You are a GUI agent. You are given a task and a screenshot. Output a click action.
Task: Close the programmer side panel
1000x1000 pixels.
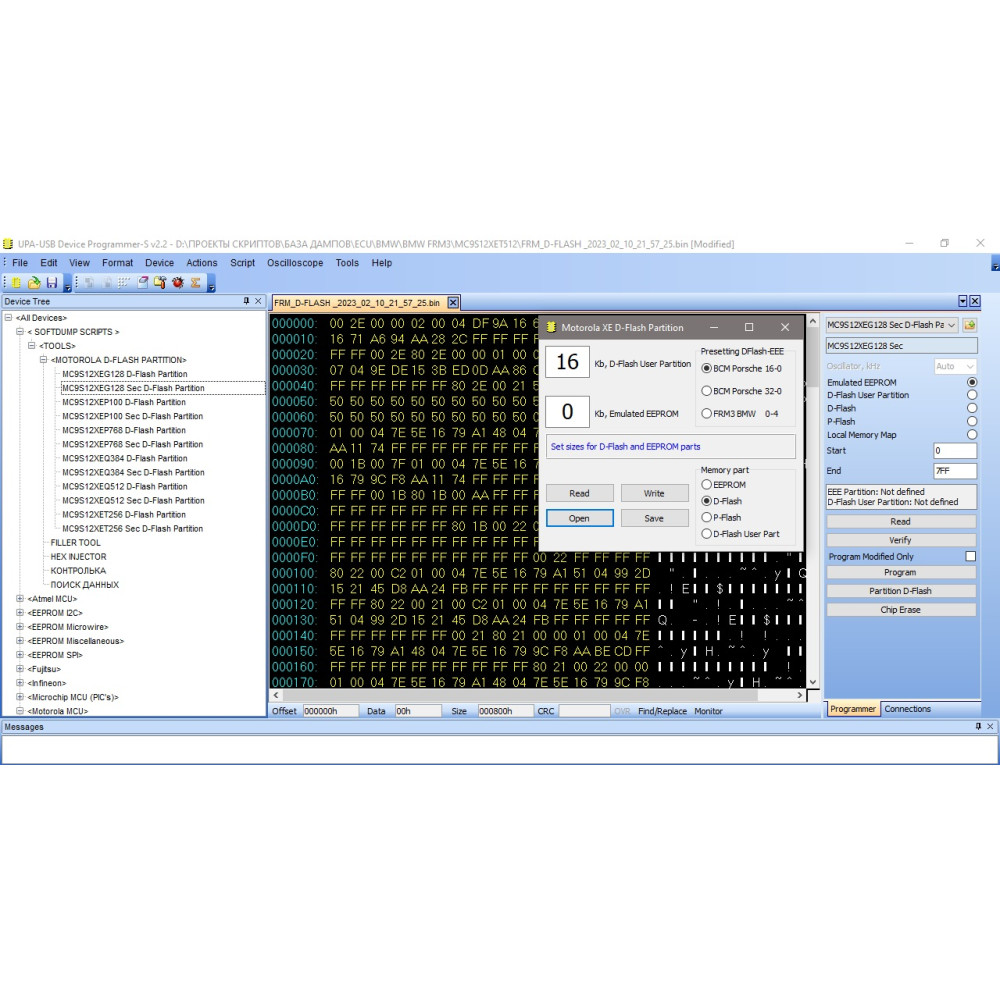(x=975, y=301)
